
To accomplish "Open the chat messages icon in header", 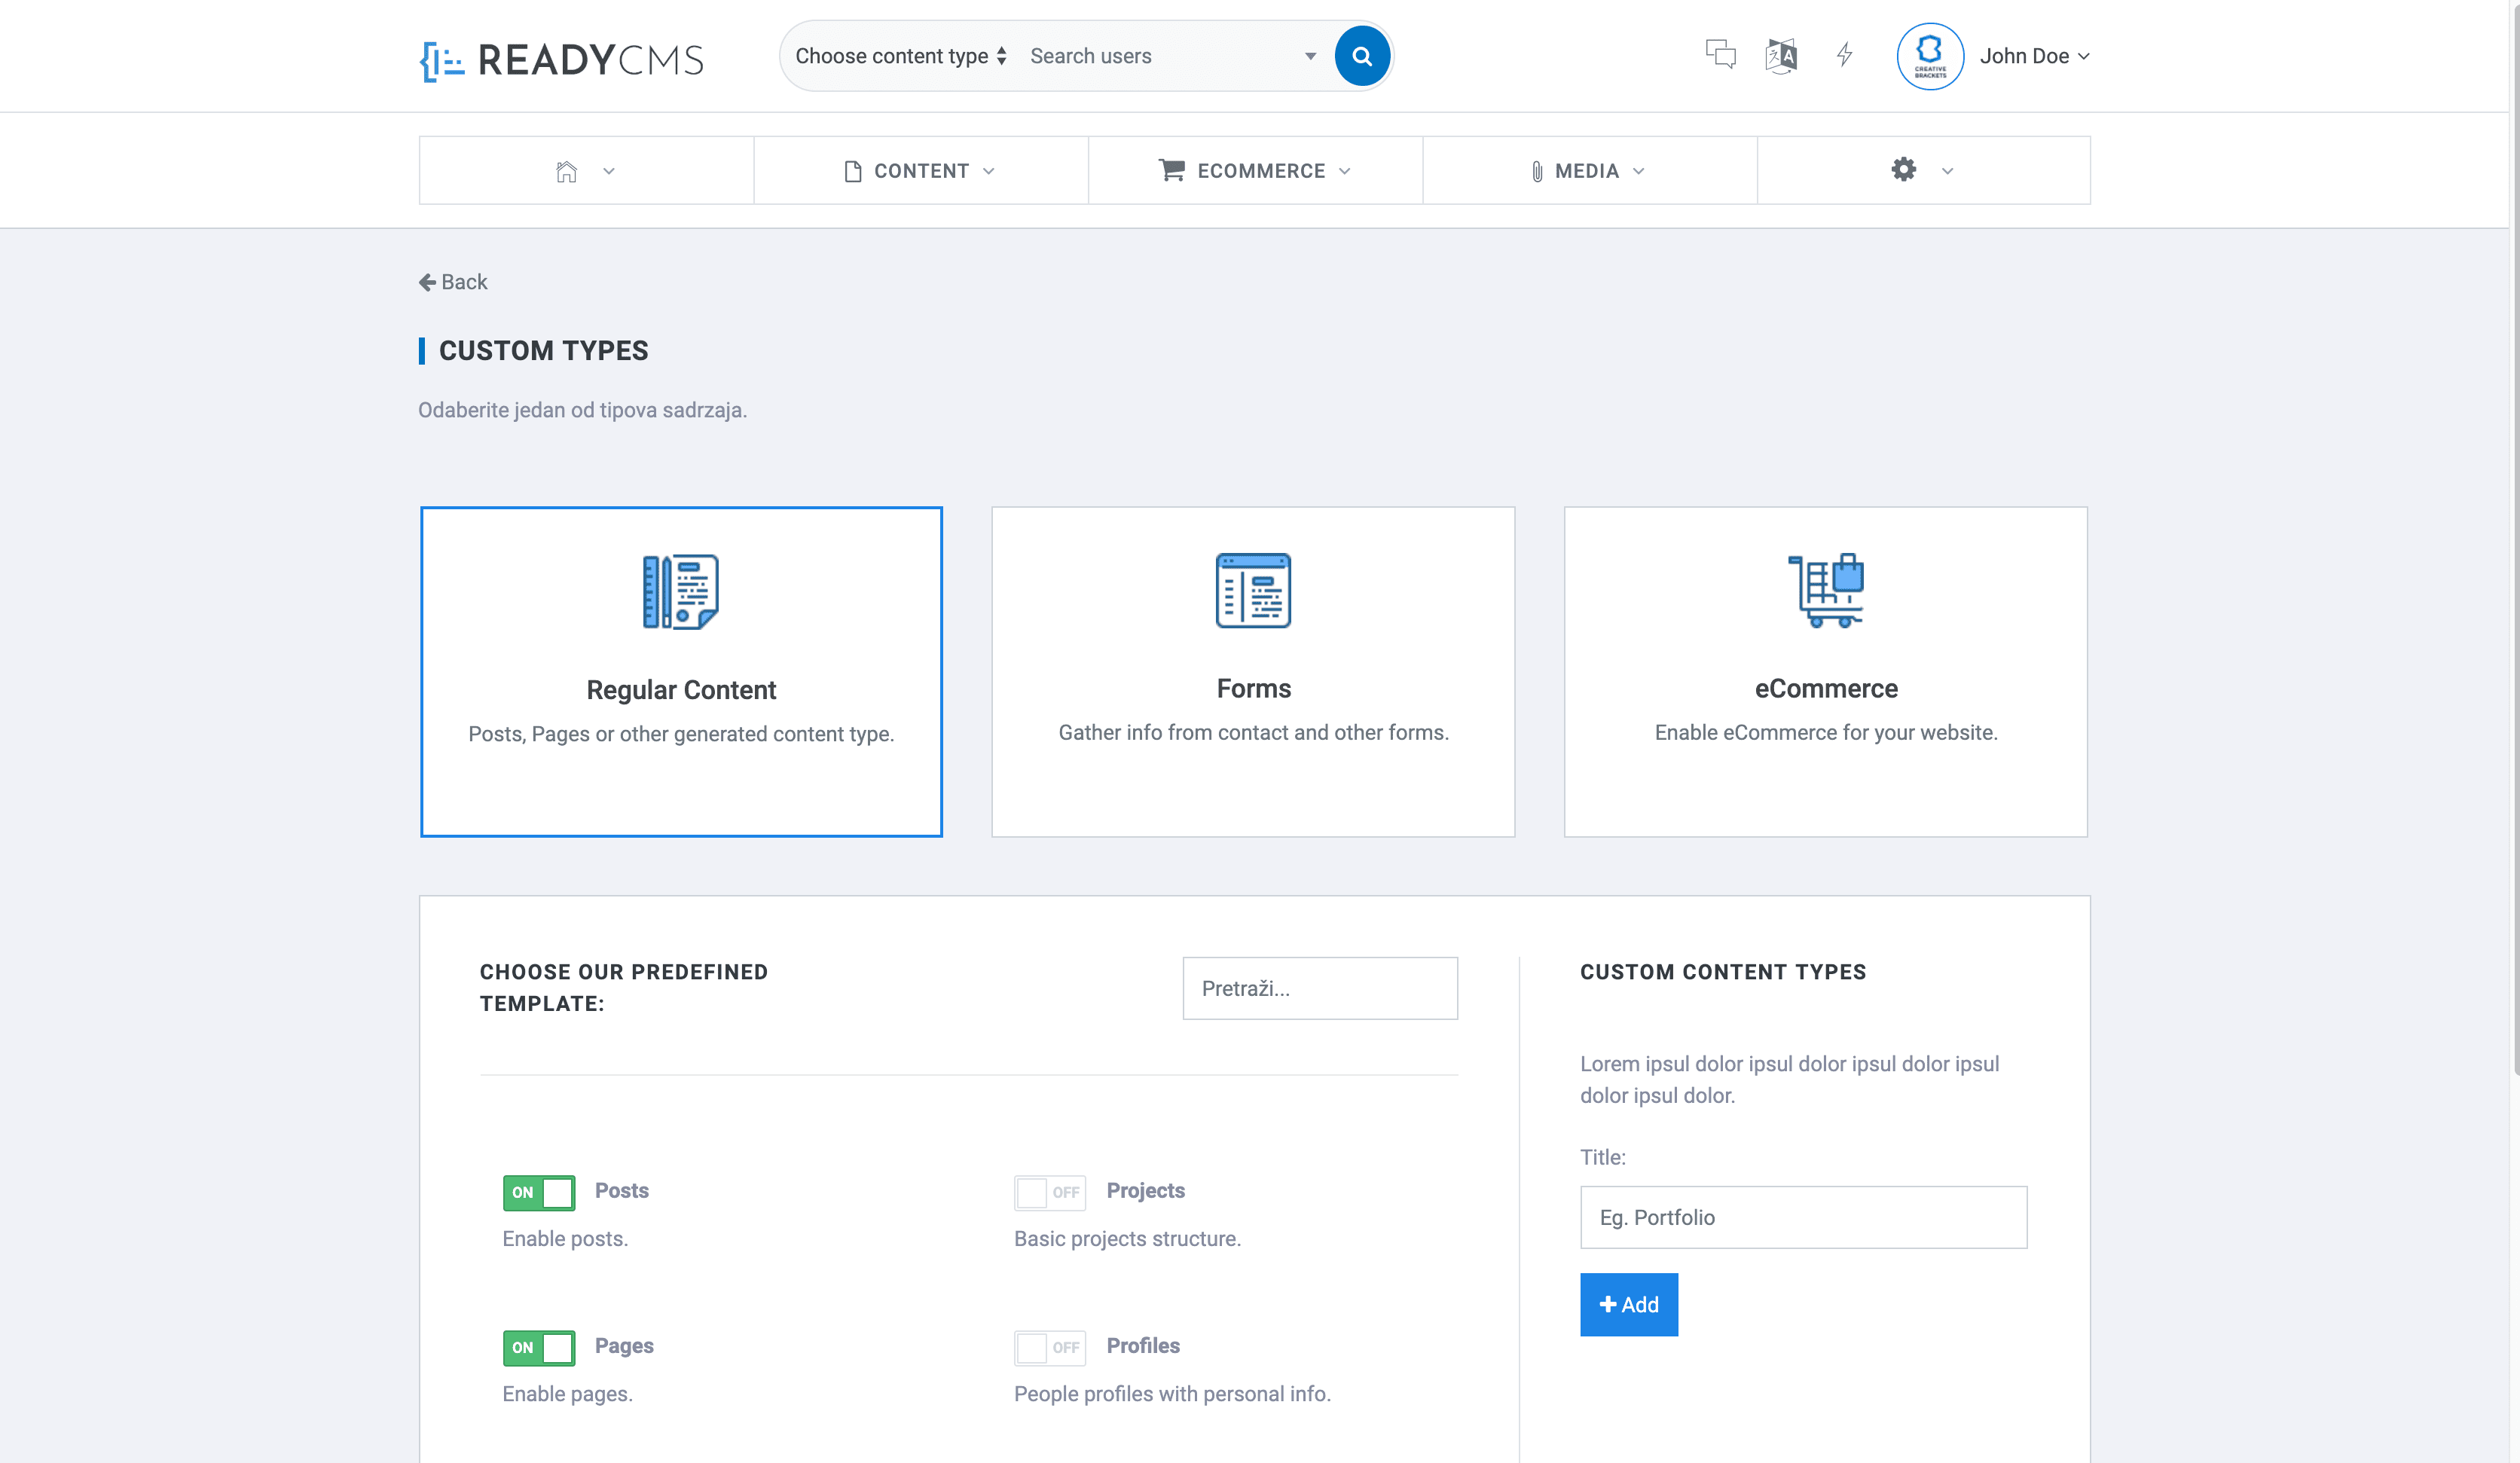I will tap(1720, 54).
